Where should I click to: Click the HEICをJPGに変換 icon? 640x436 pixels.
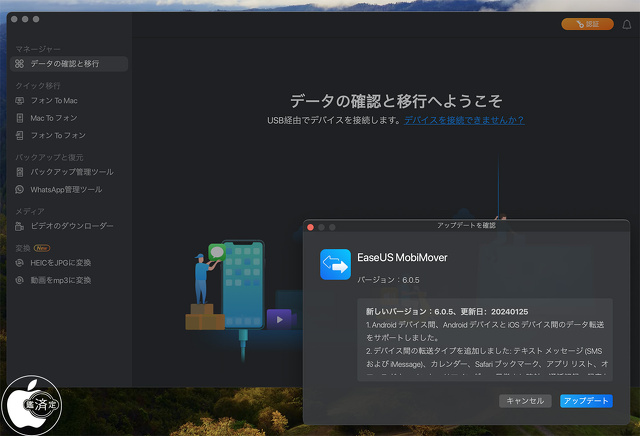pyautogui.click(x=19, y=263)
